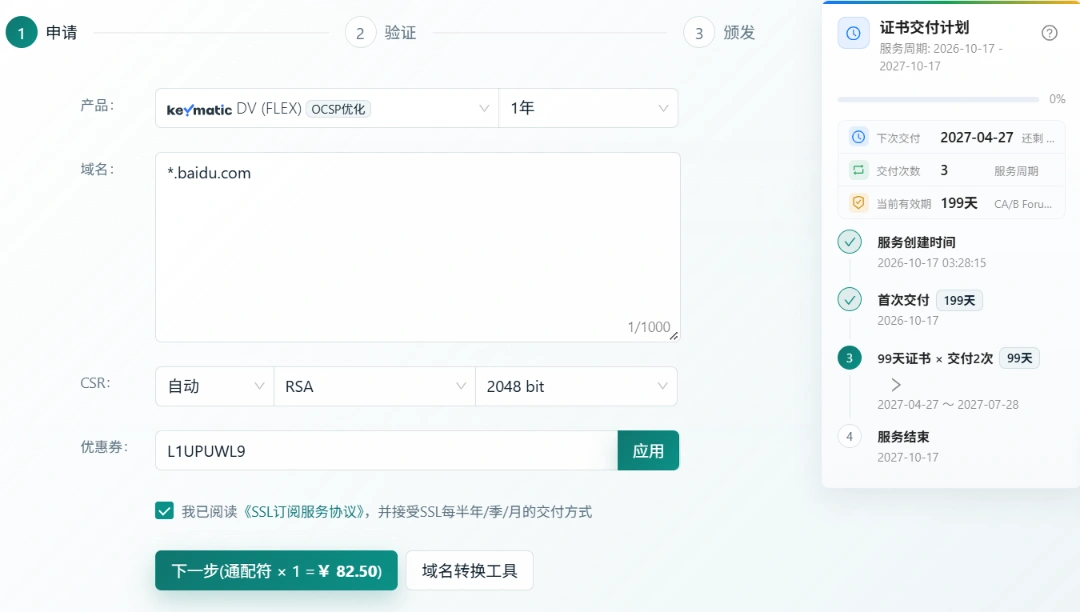This screenshot has width=1080, height=612.
Task: Go to step 3 颁发
Action: coord(720,32)
